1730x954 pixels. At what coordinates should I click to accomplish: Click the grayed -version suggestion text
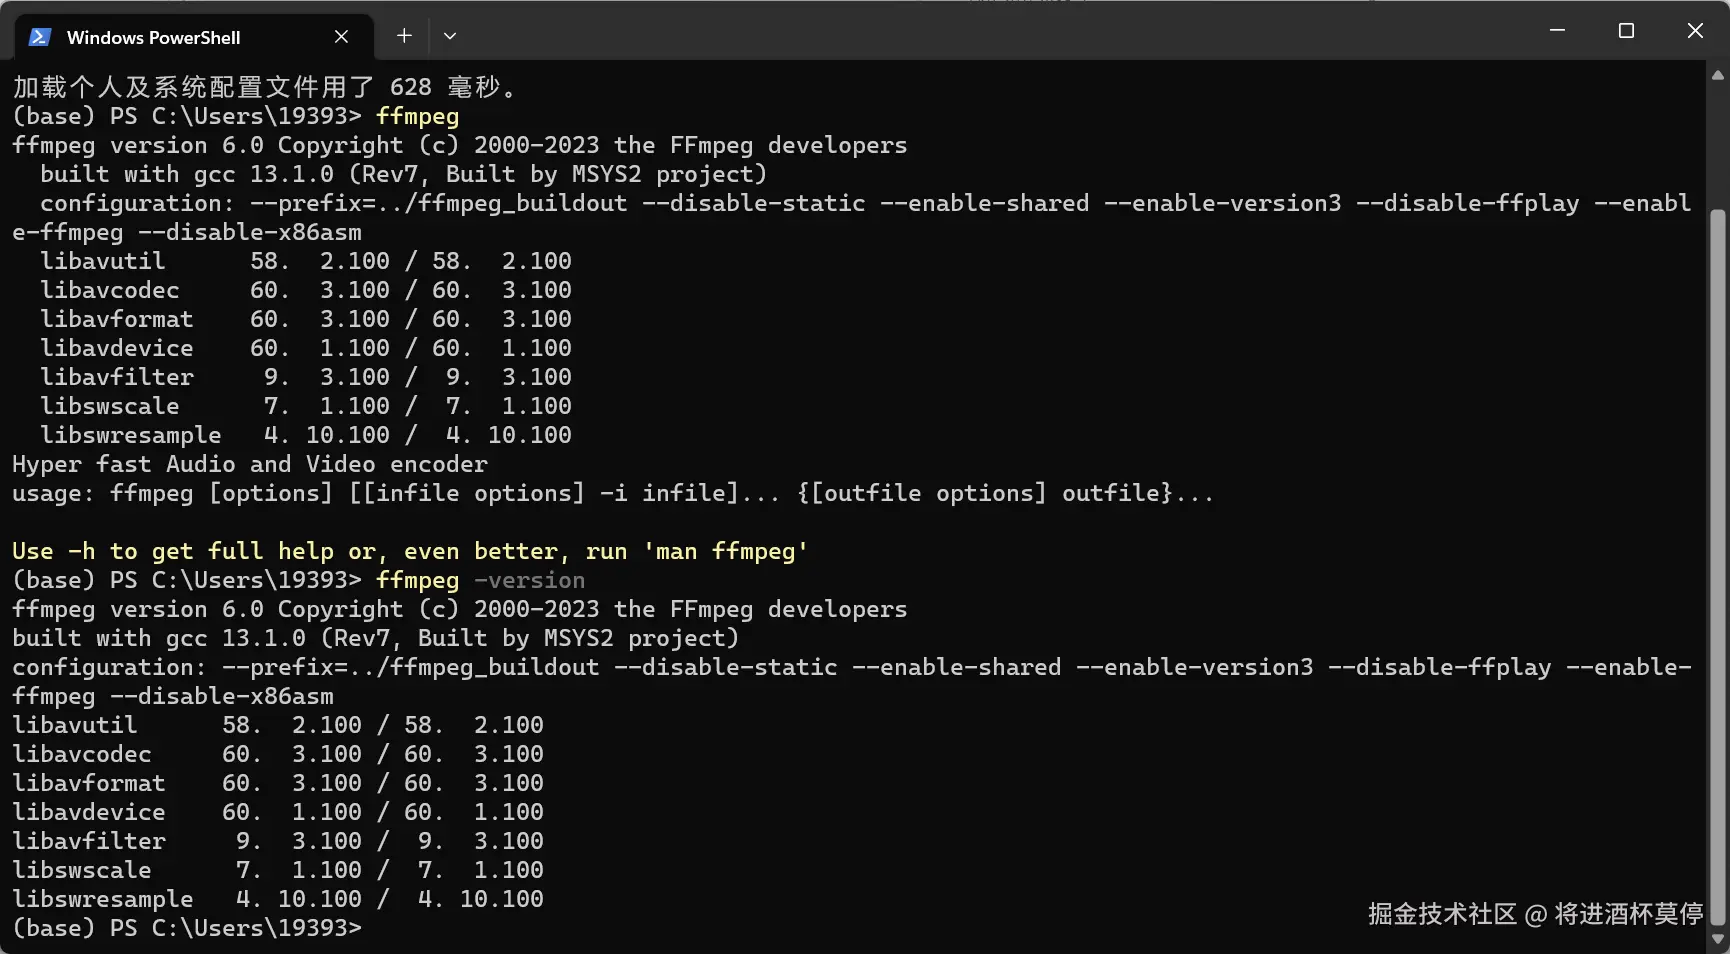pyautogui.click(x=530, y=580)
